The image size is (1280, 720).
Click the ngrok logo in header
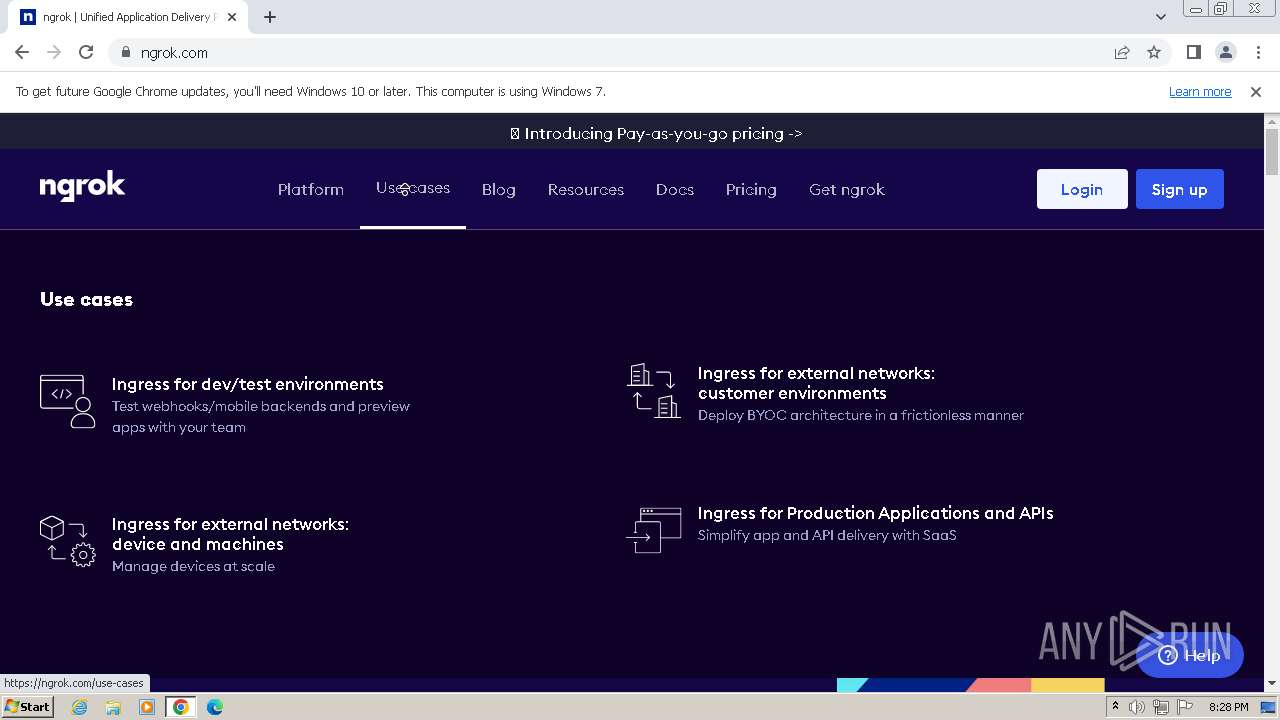click(x=82, y=187)
